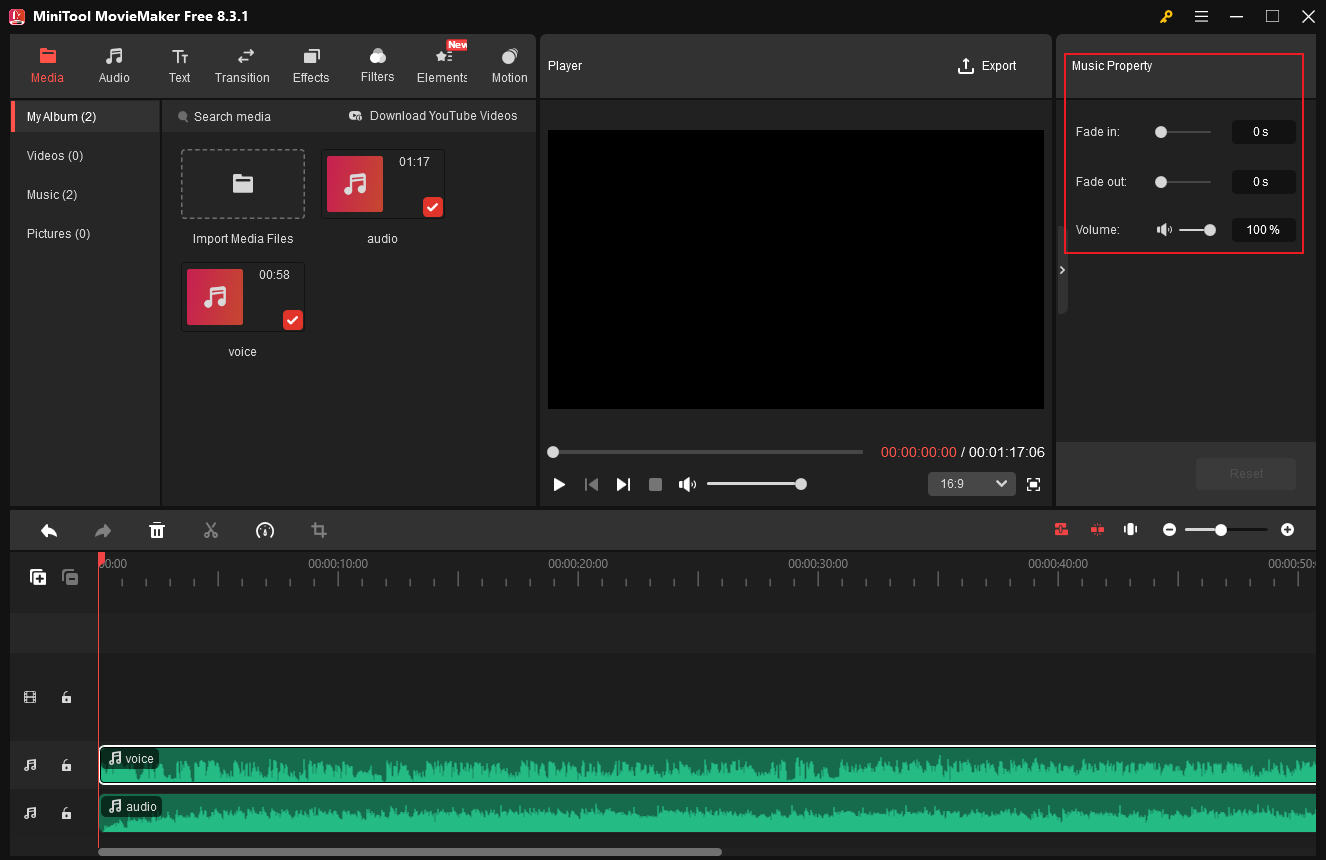This screenshot has height=860, width=1326.
Task: Open the Effects panel
Action: pos(311,66)
